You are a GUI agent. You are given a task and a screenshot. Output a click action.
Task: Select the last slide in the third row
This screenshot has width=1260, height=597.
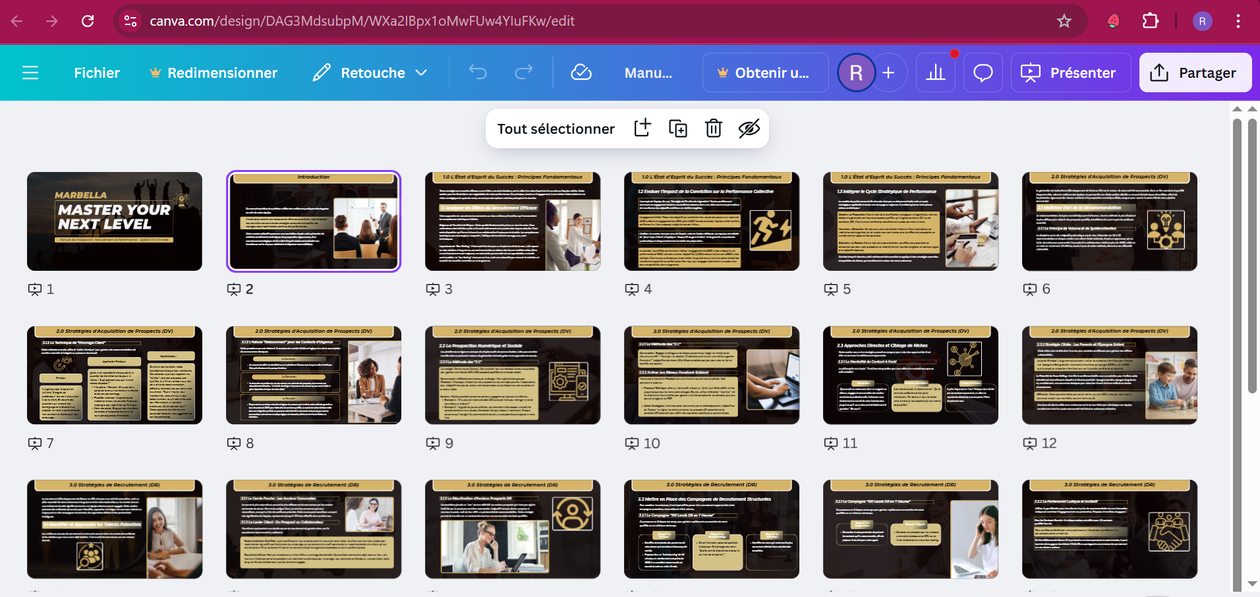pos(1110,529)
